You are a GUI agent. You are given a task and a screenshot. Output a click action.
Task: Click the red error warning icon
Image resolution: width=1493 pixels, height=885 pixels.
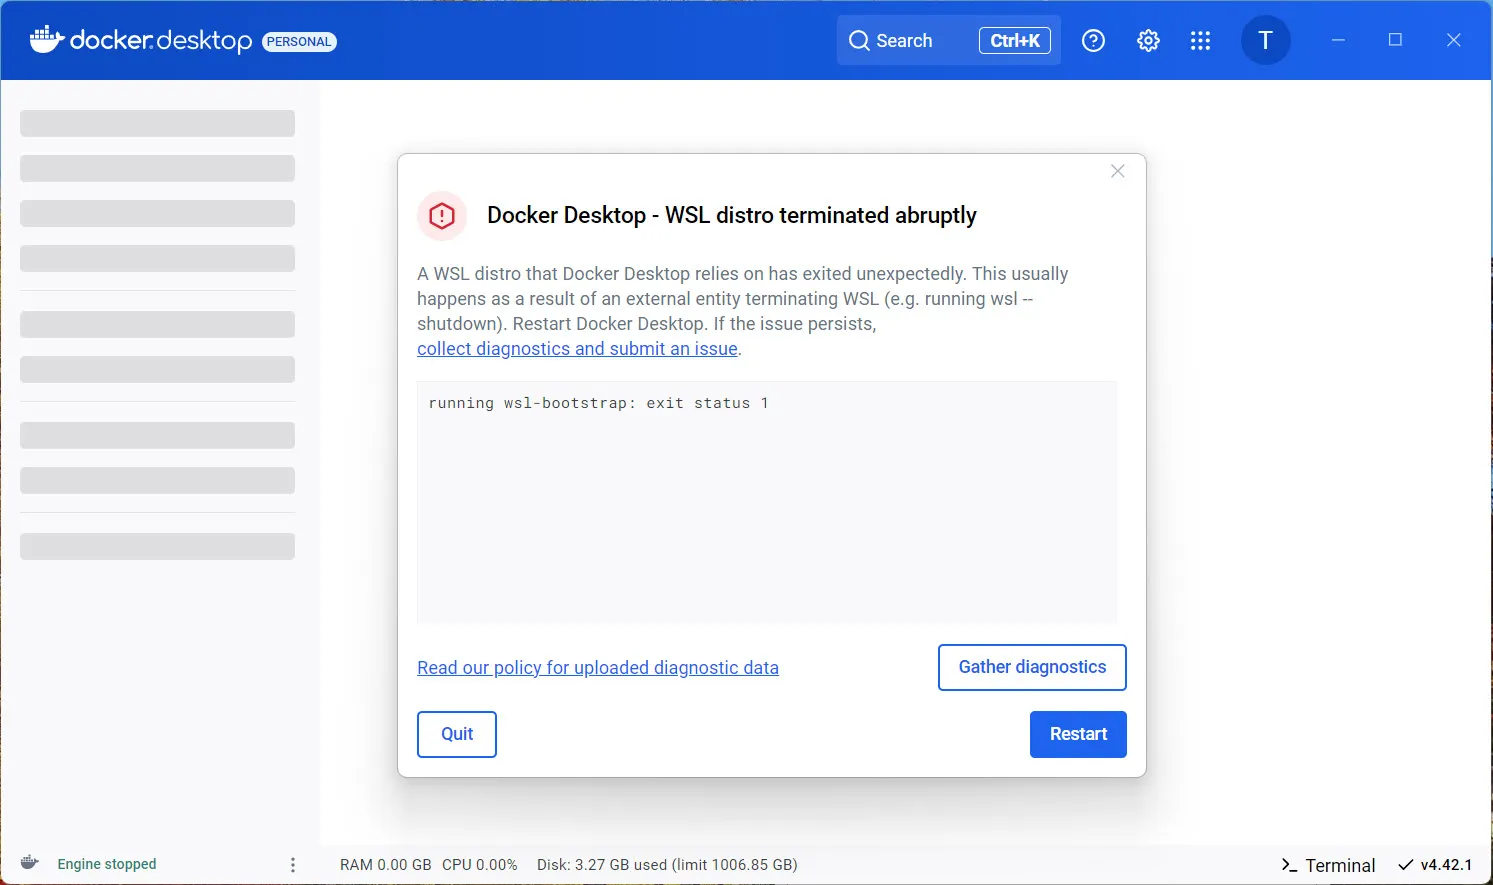tap(442, 216)
